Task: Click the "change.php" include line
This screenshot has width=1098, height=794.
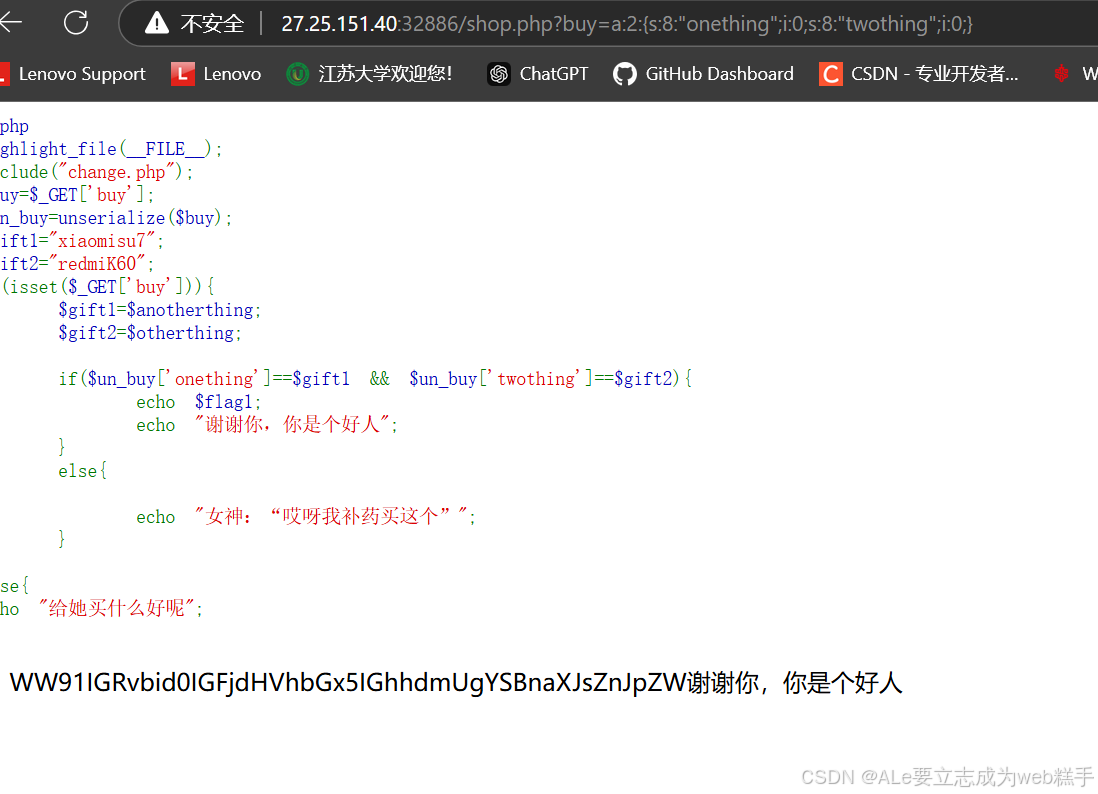Action: tap(97, 172)
